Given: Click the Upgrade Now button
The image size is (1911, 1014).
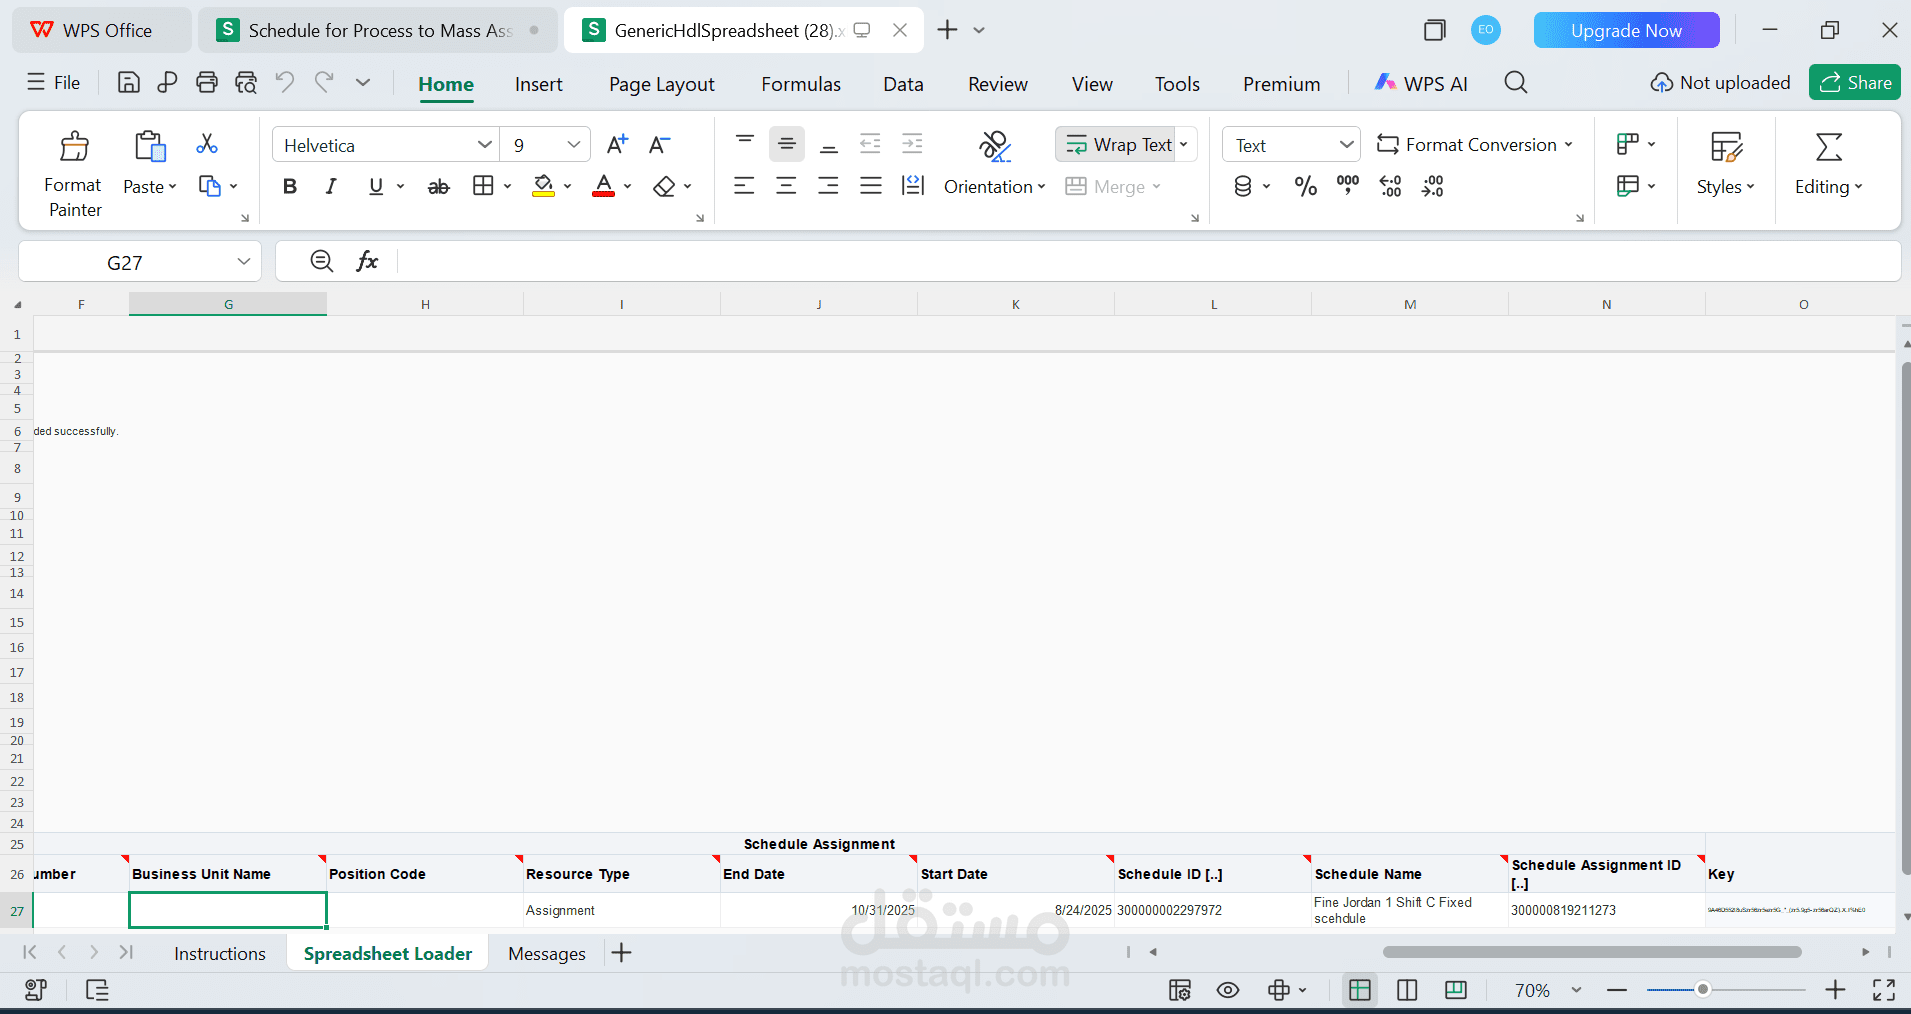Looking at the screenshot, I should [x=1626, y=30].
